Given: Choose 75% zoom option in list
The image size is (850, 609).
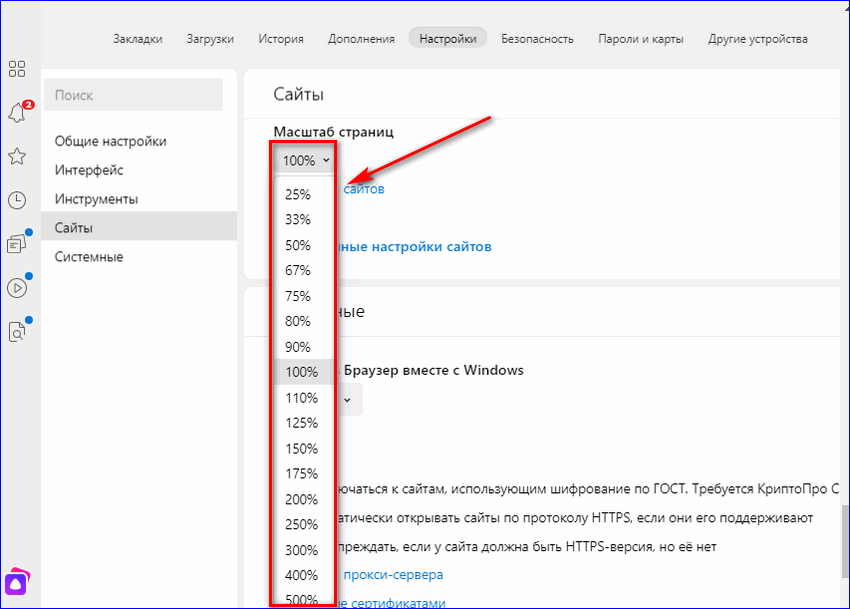Looking at the screenshot, I should click(298, 296).
